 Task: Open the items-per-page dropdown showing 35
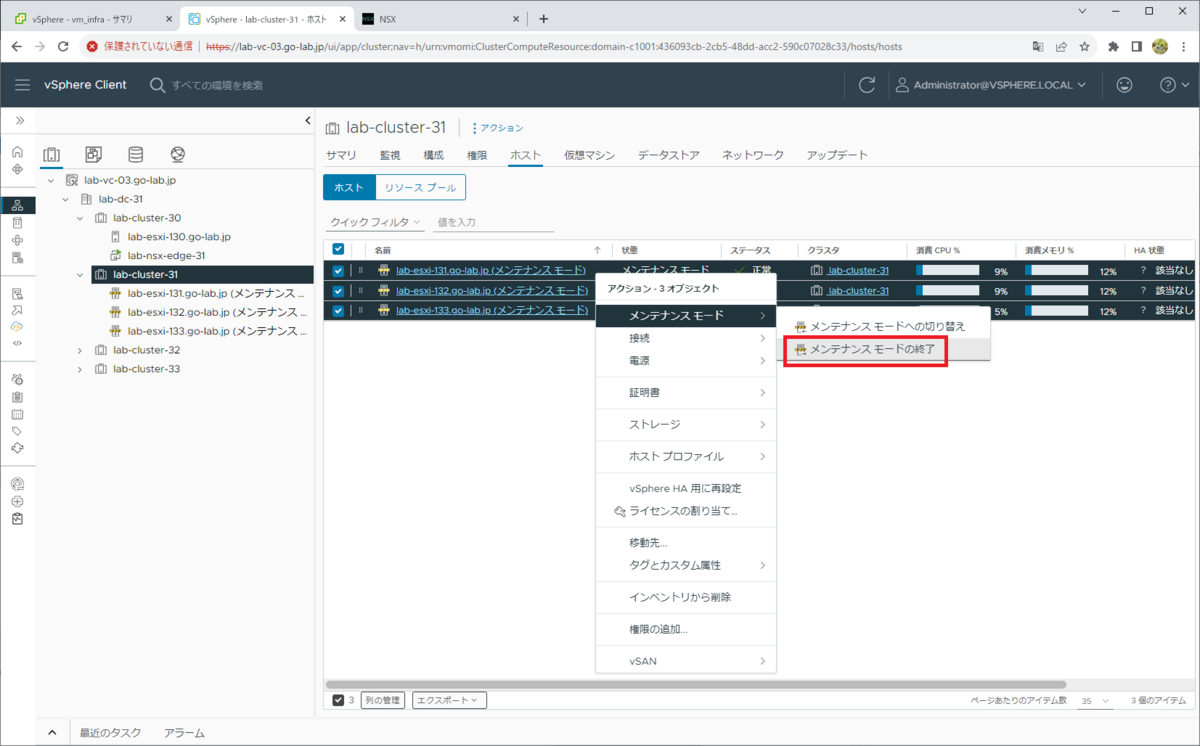tap(1095, 701)
